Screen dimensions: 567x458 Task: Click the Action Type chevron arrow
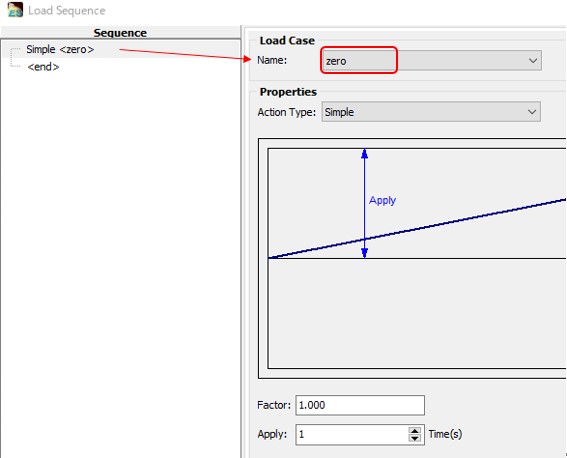[532, 112]
